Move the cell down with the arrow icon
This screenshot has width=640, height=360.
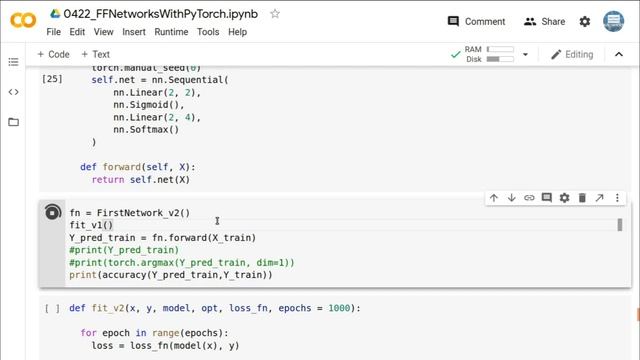click(x=511, y=198)
